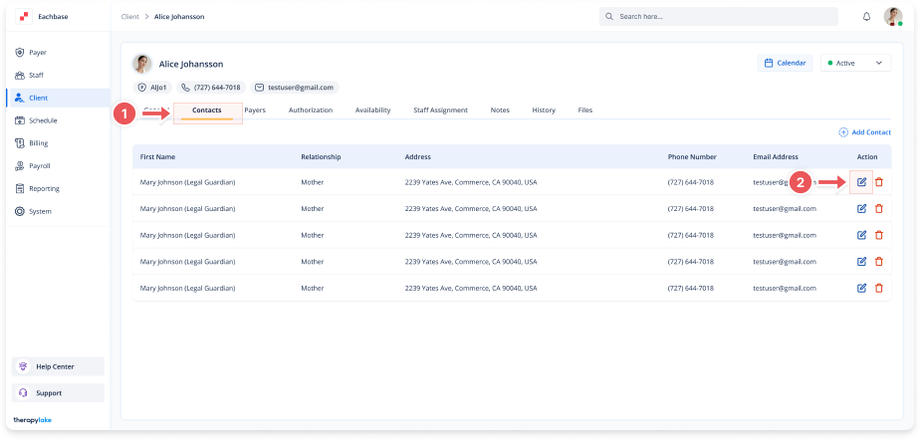Open the Payroll section in sidebar
The height and width of the screenshot is (440, 920).
tap(39, 166)
